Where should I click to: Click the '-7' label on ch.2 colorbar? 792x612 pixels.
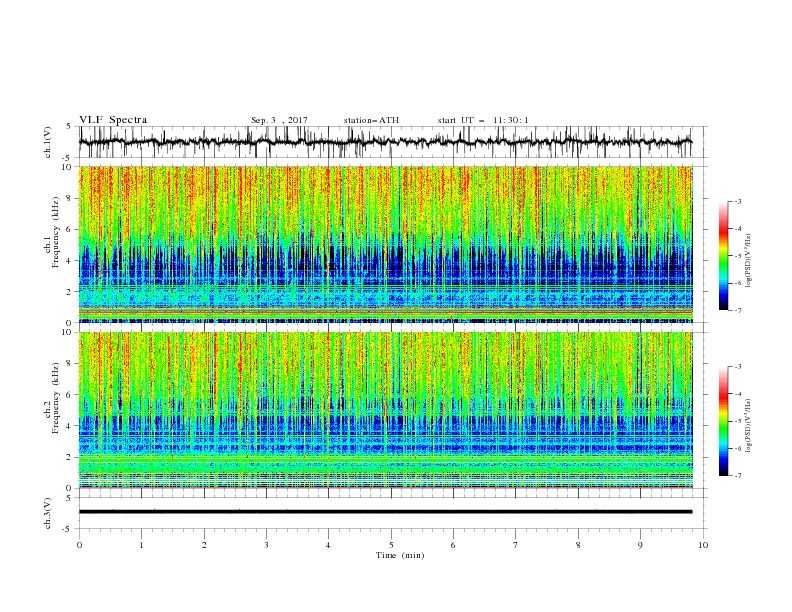click(738, 475)
